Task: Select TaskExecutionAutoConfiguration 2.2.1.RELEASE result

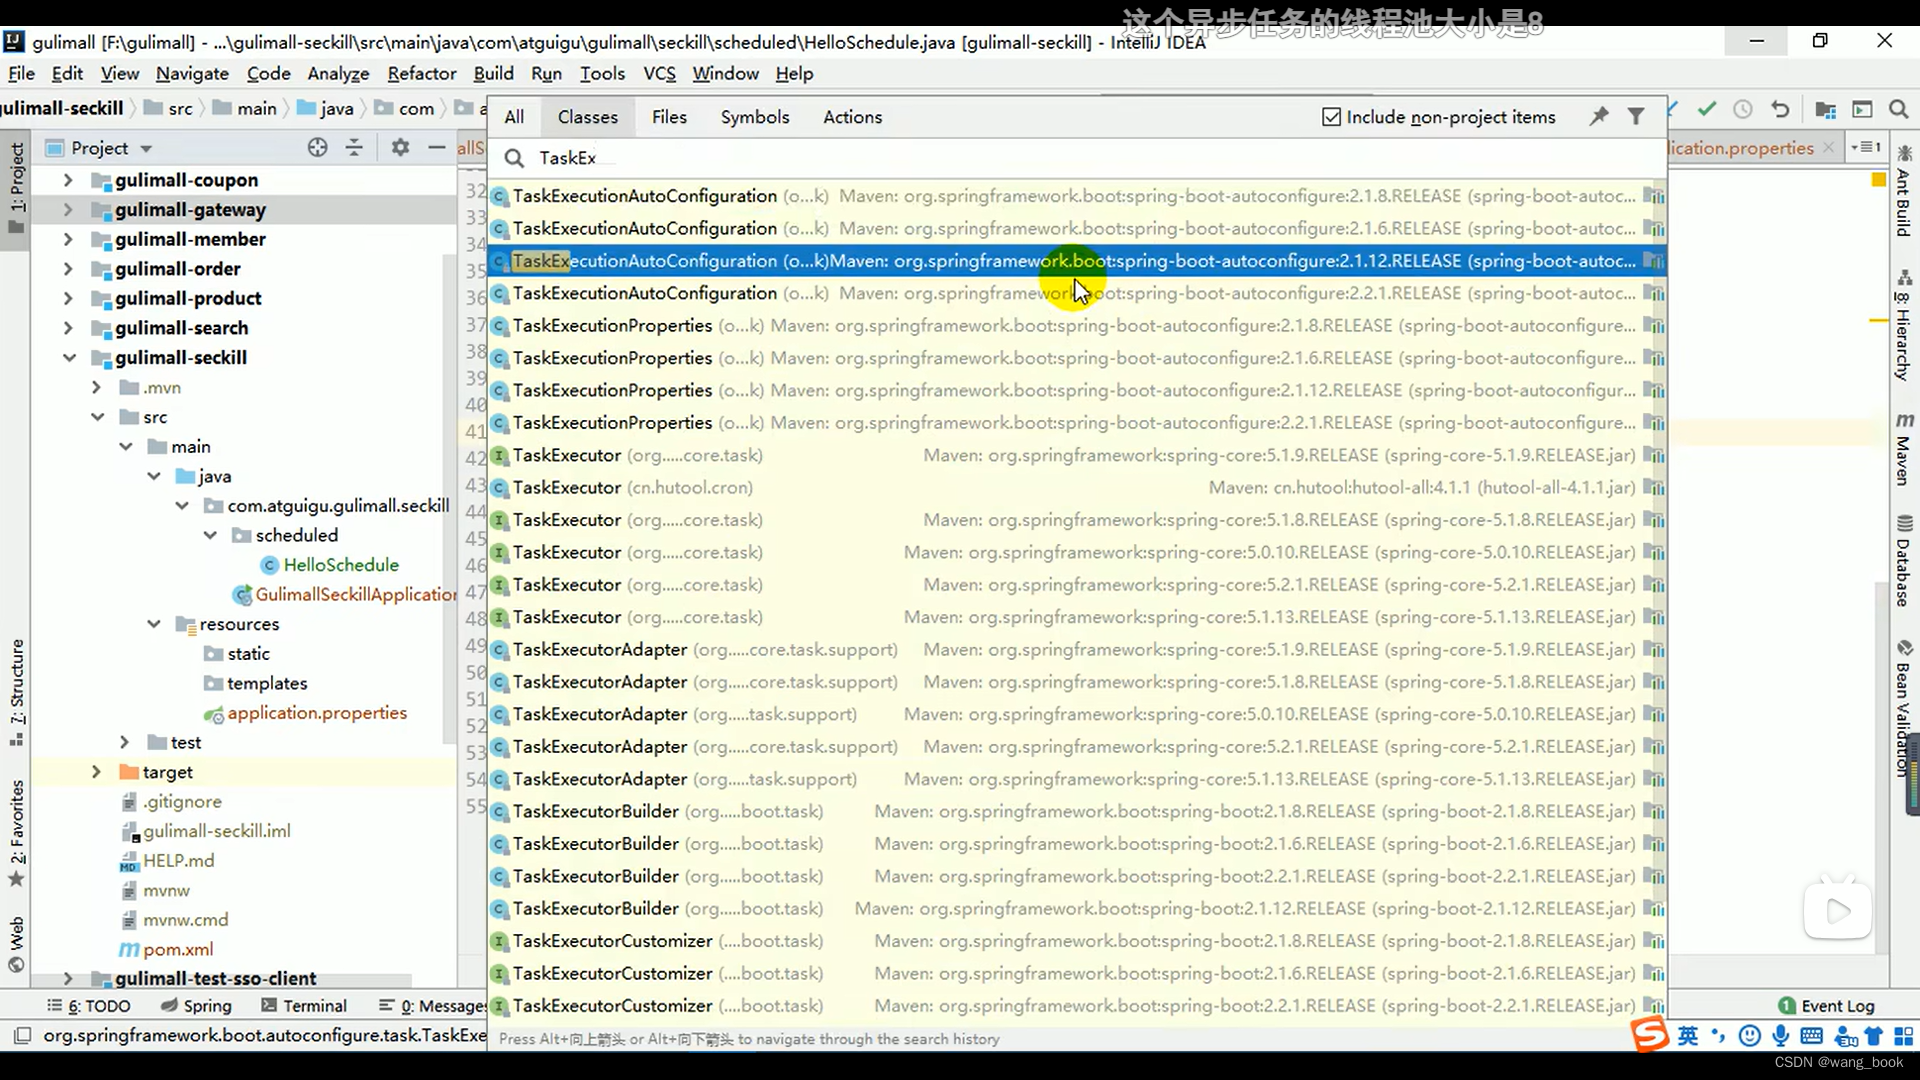Action: coord(1076,293)
